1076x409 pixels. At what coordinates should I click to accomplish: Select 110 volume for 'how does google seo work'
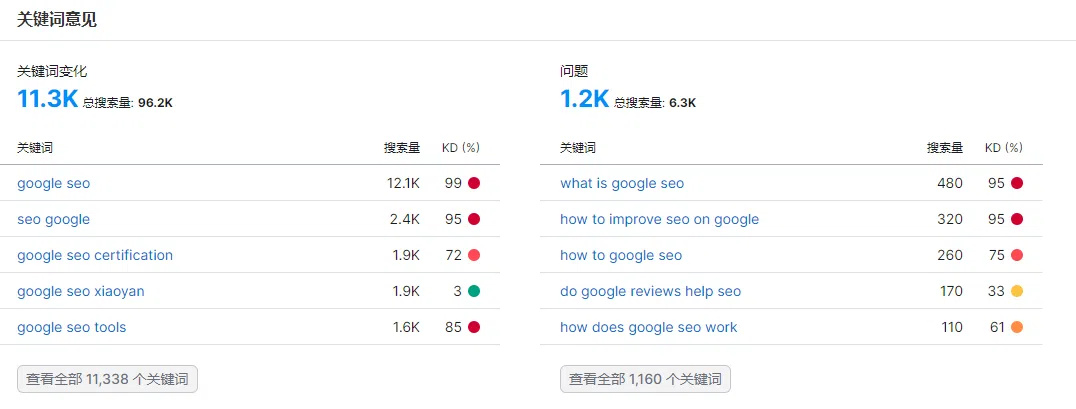[x=952, y=327]
